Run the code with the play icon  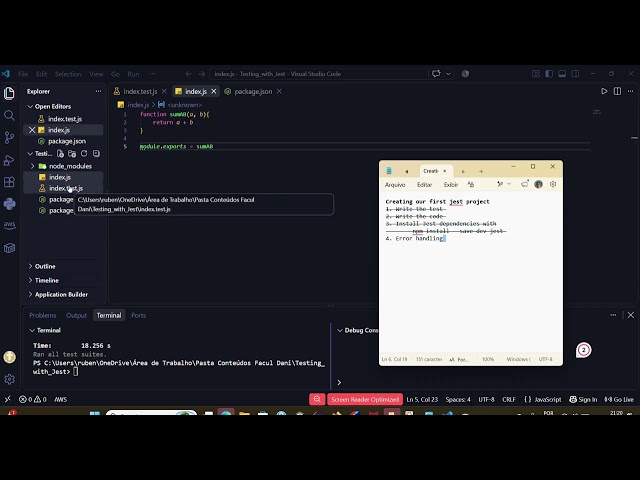click(604, 91)
